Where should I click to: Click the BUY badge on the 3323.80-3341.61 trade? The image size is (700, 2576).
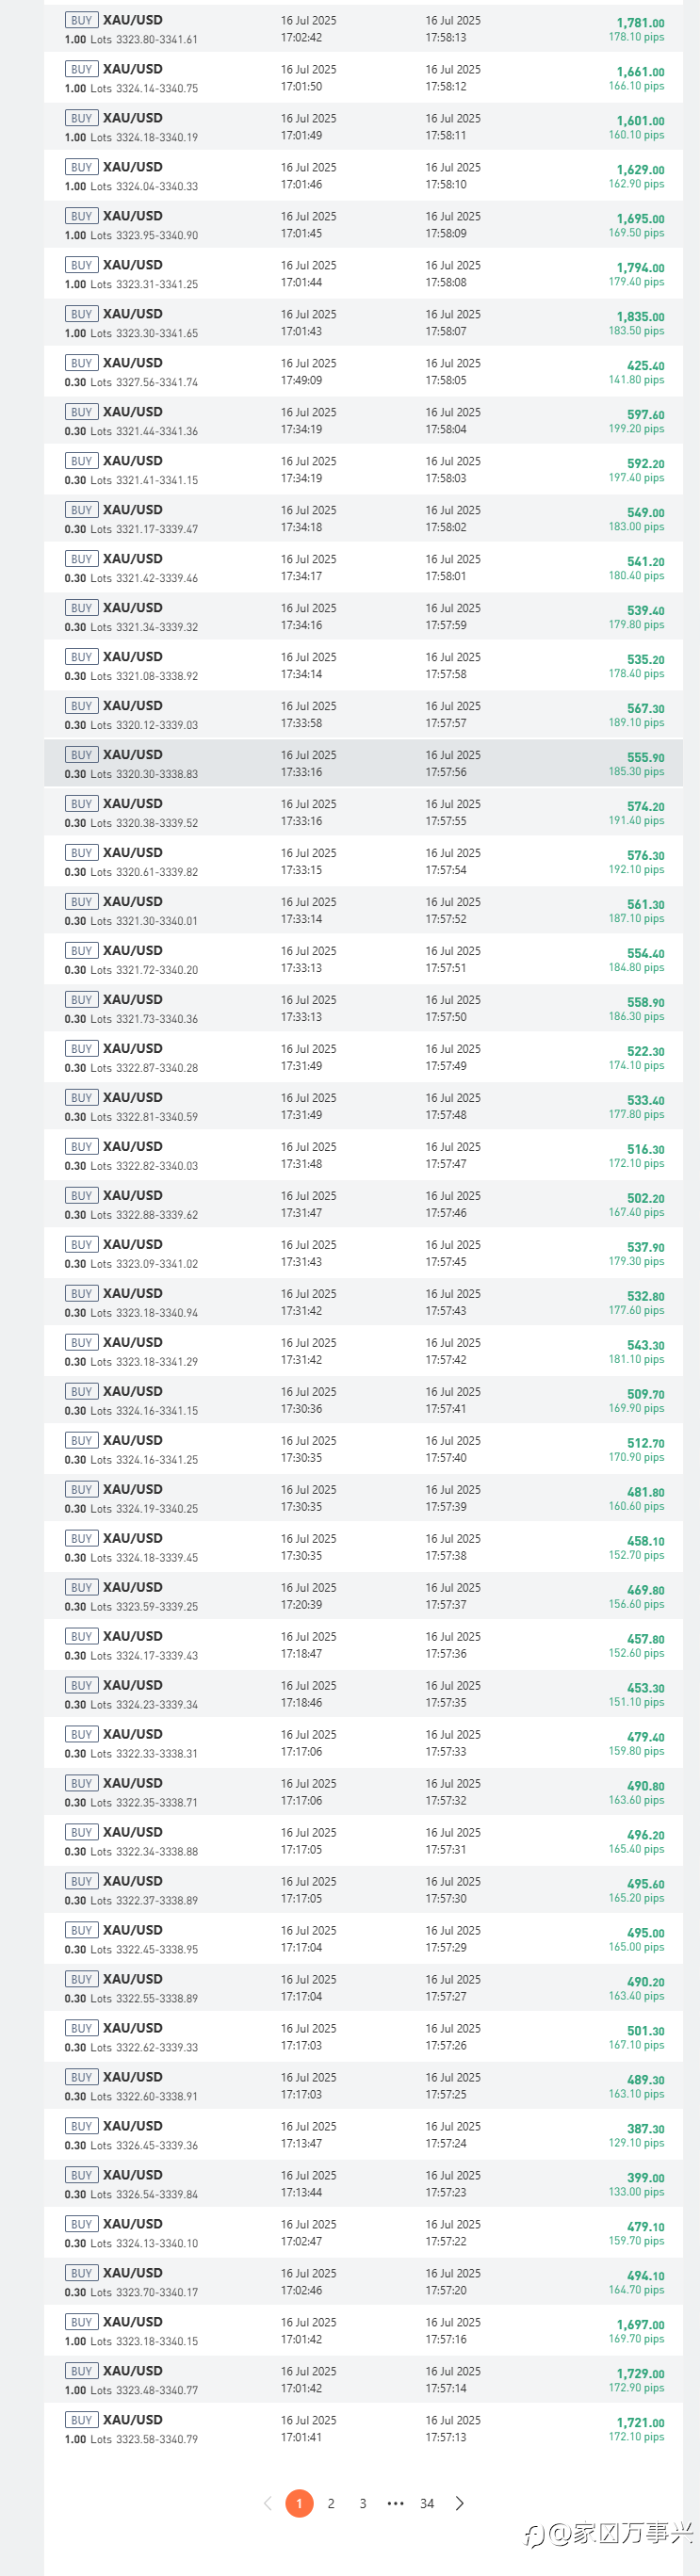(81, 20)
